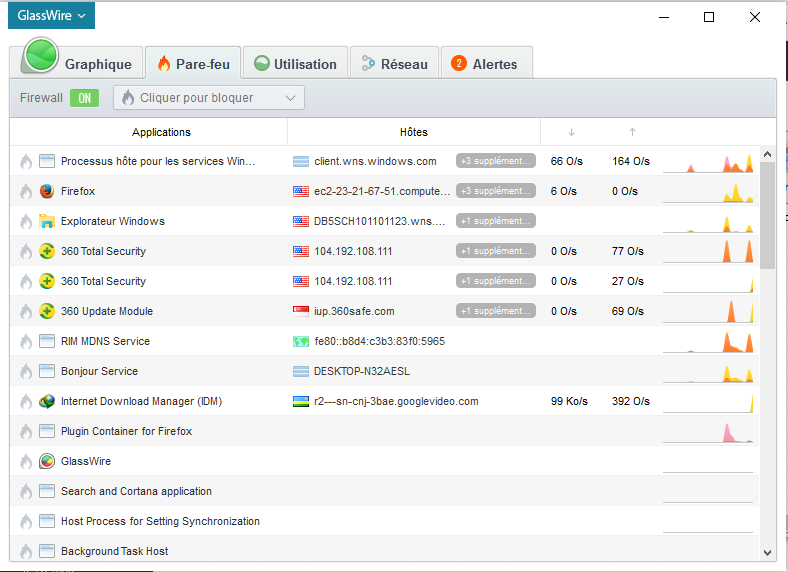This screenshot has height=572, width=788.
Task: Expand +3 supplément hosts for client.wns.windows.com
Action: (x=496, y=161)
